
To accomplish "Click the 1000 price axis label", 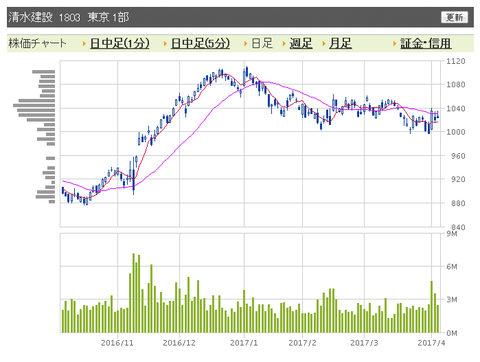I will [x=456, y=132].
